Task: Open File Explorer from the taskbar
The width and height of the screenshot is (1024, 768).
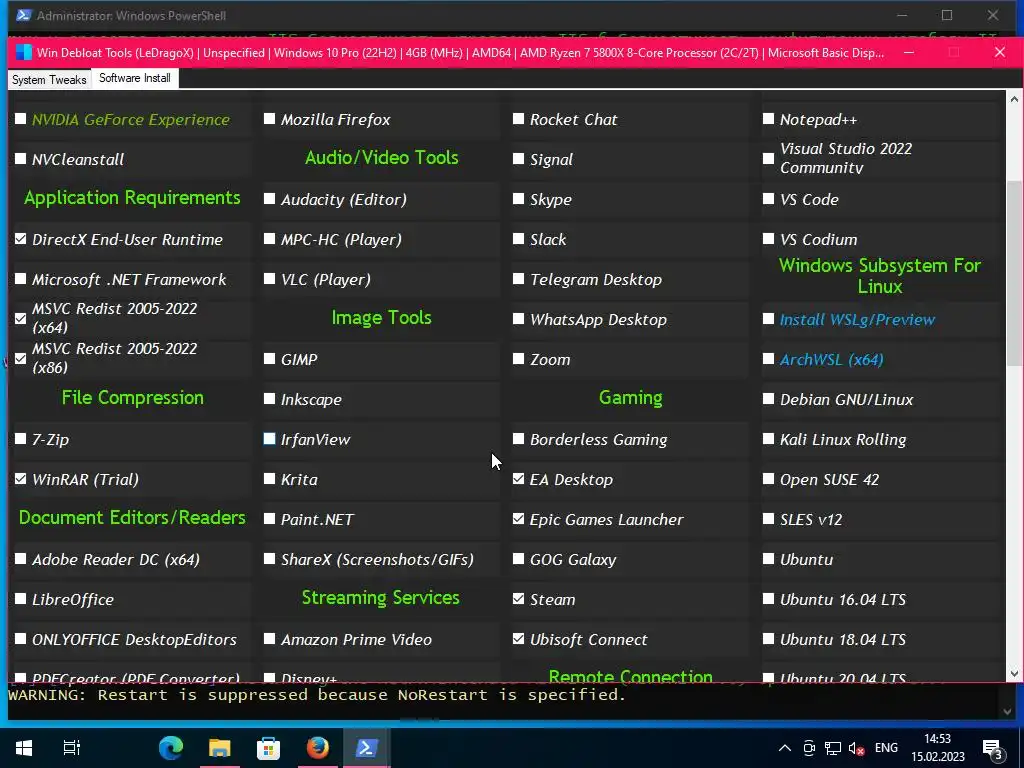Action: 219,748
